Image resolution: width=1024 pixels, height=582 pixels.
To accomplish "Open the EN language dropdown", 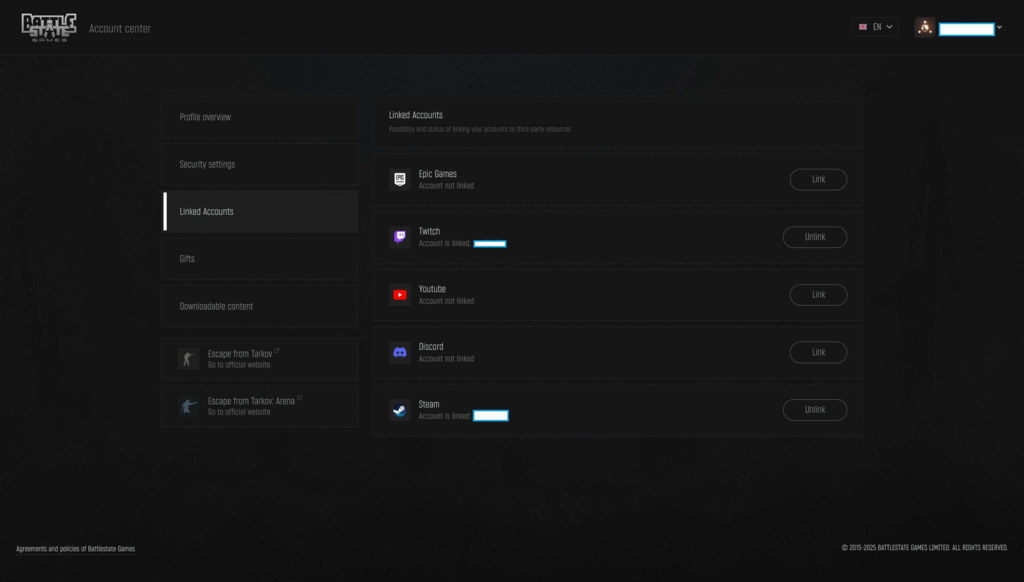I will [875, 27].
